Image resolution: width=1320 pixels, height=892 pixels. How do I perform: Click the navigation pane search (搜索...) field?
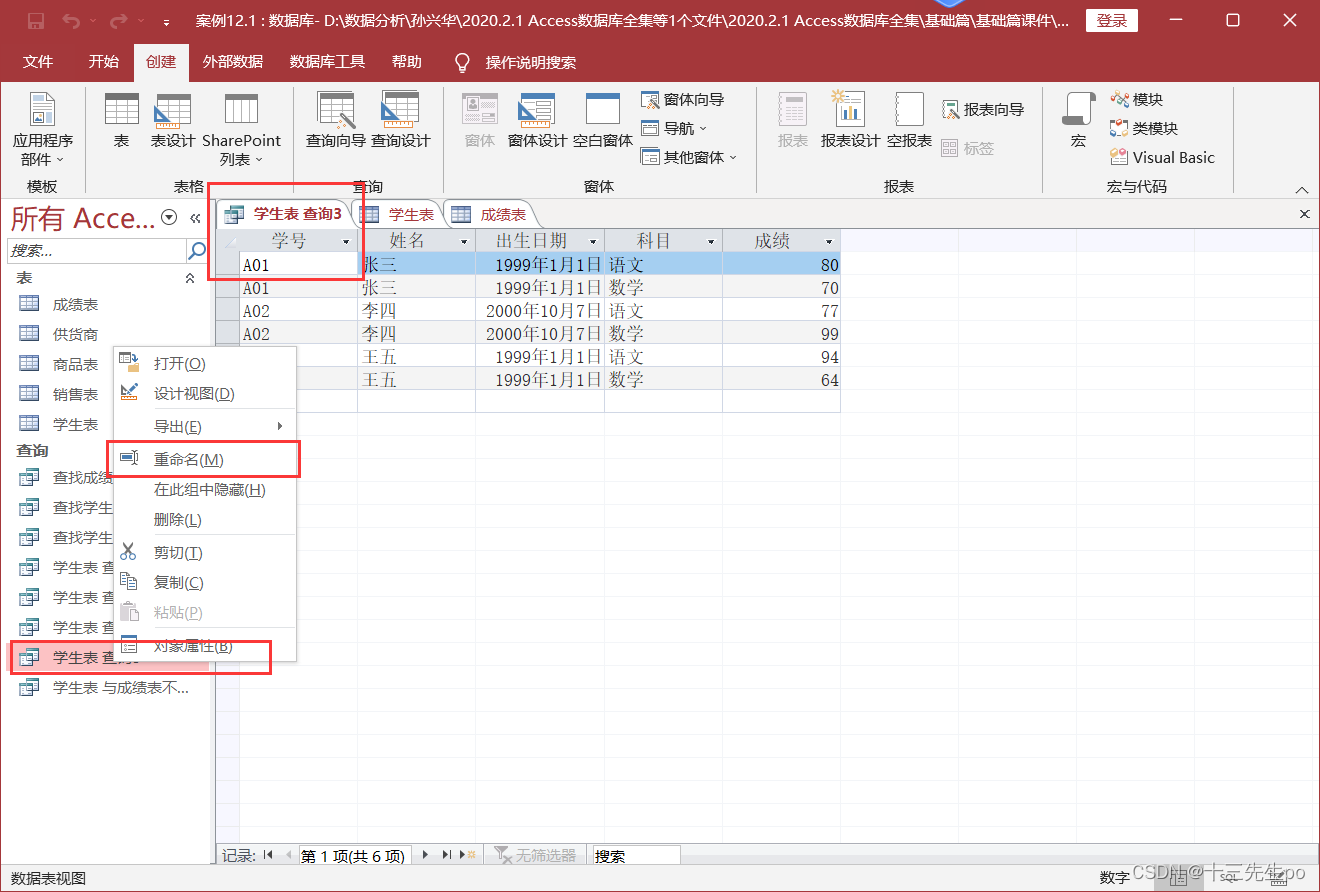tap(96, 250)
